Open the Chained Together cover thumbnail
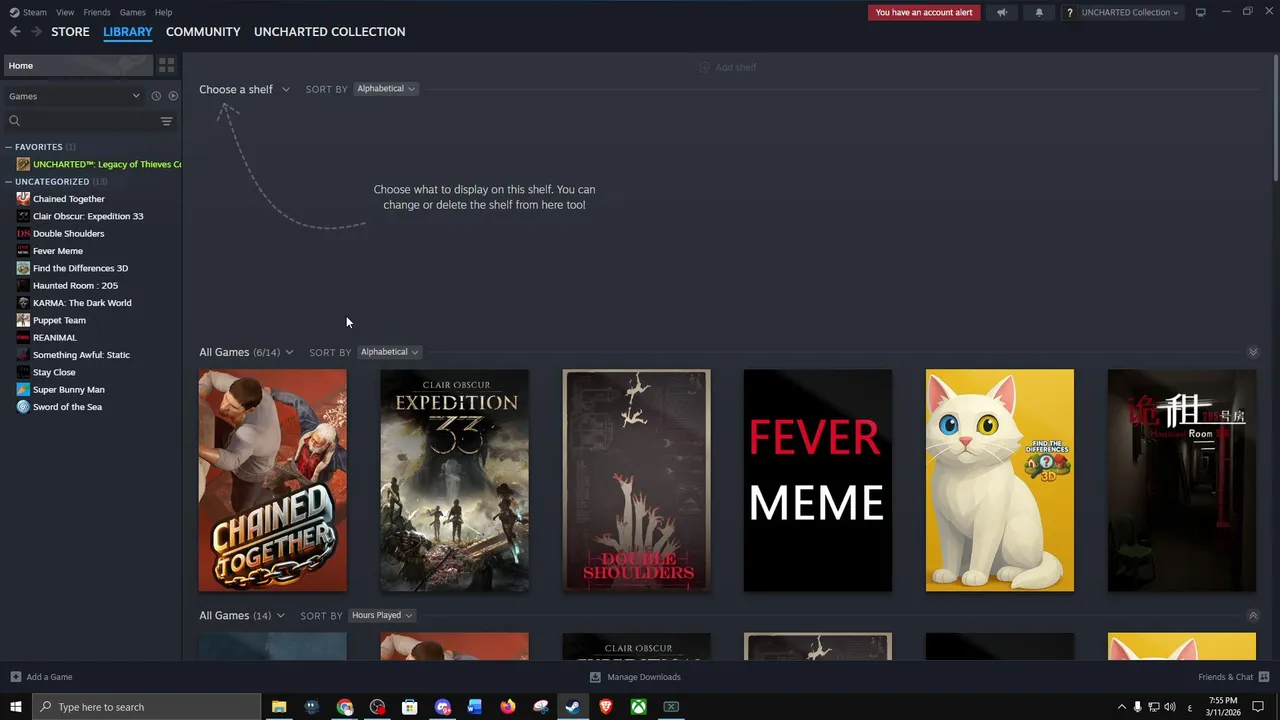Viewport: 1280px width, 720px height. 273,481
